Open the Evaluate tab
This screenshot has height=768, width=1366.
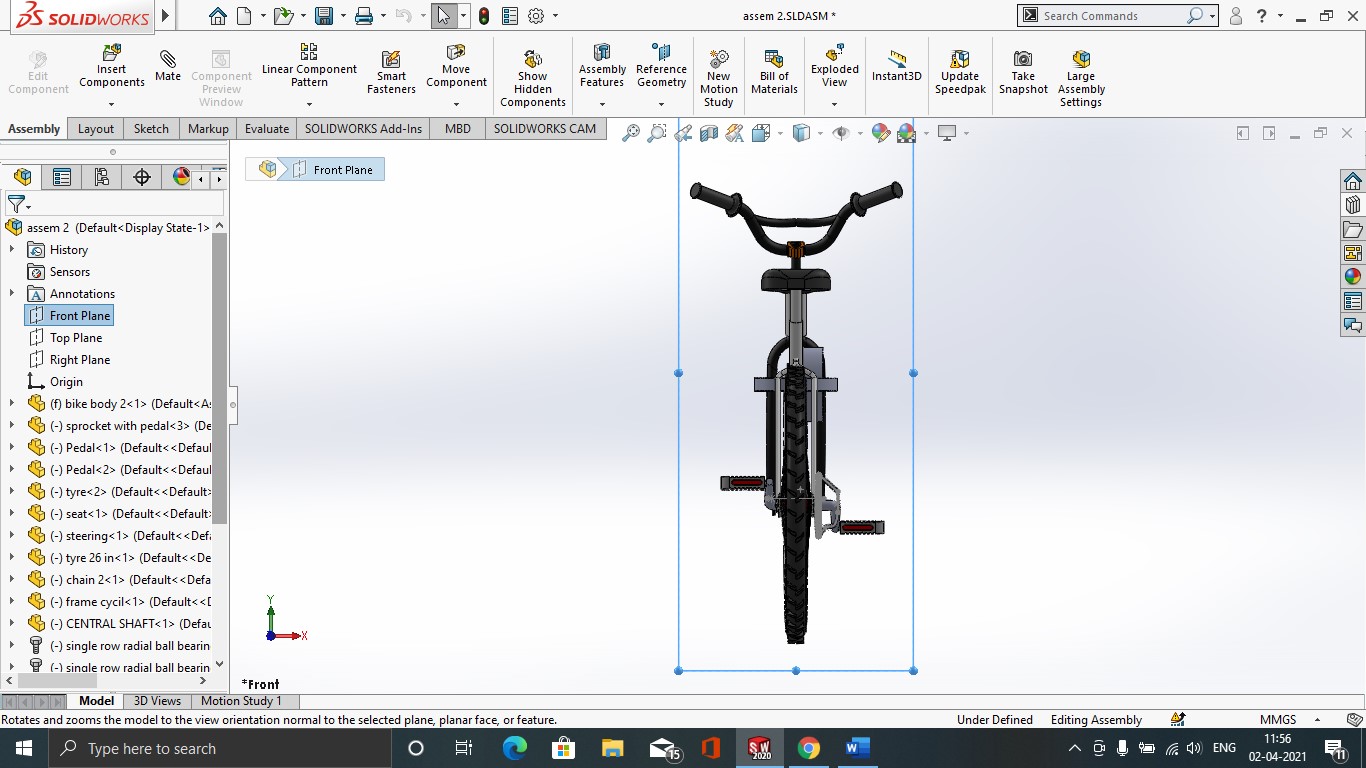tap(267, 129)
